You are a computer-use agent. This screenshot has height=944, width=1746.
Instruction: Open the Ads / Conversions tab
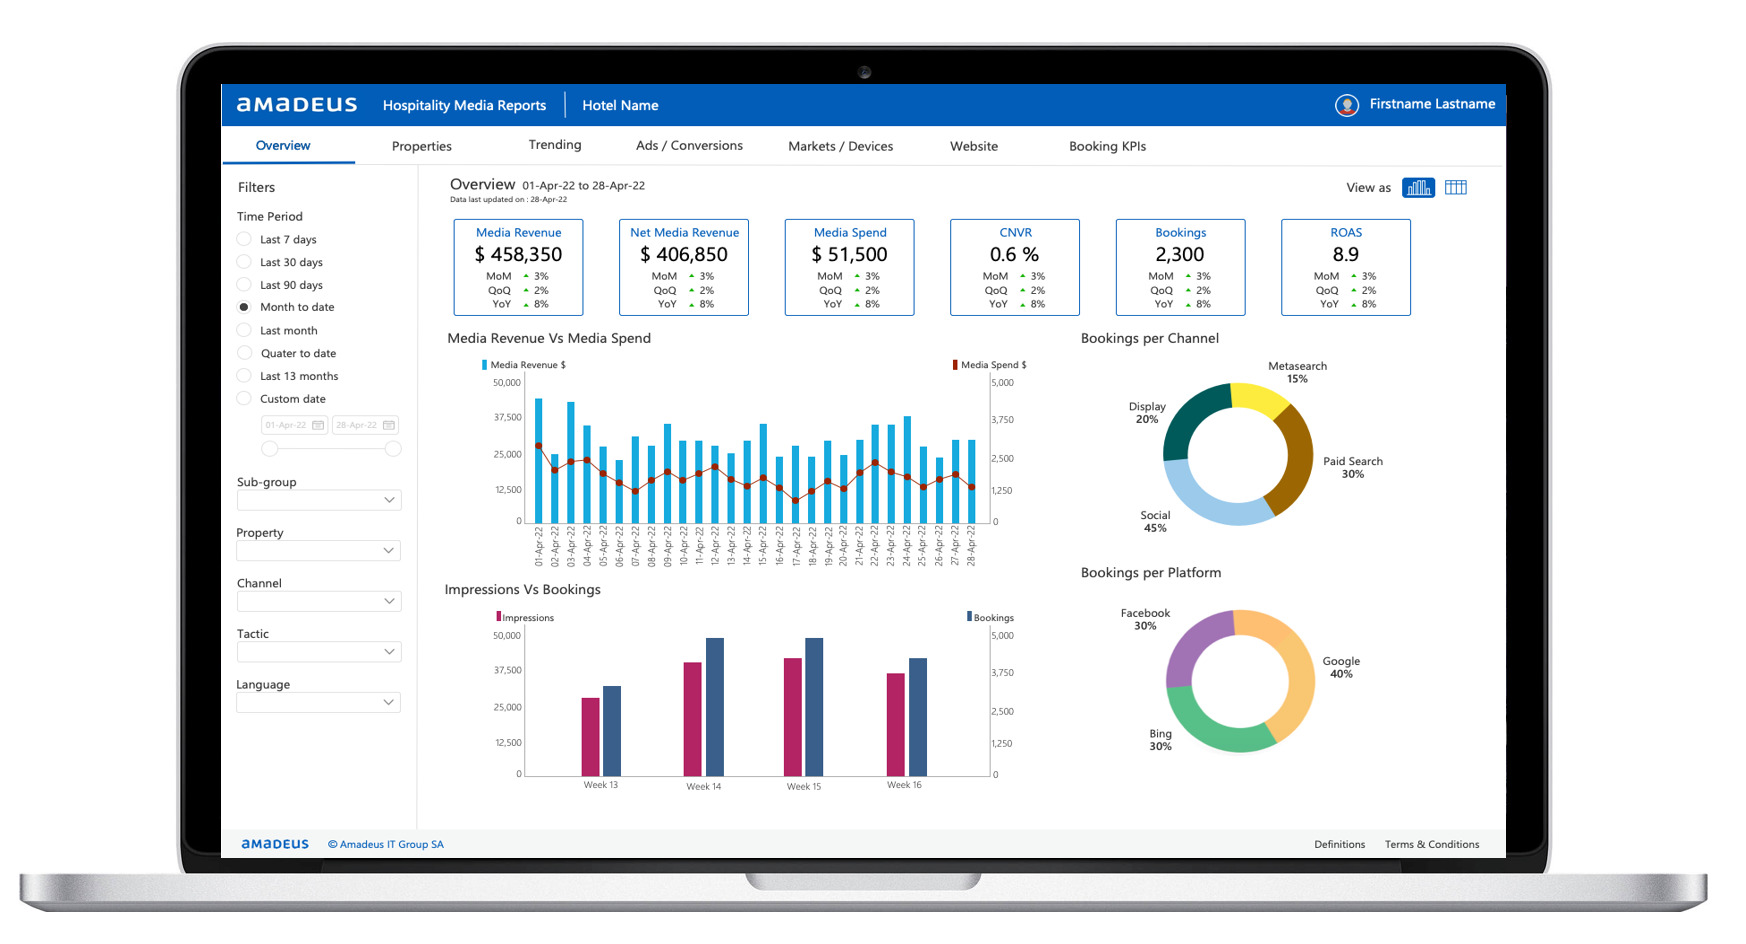(689, 145)
